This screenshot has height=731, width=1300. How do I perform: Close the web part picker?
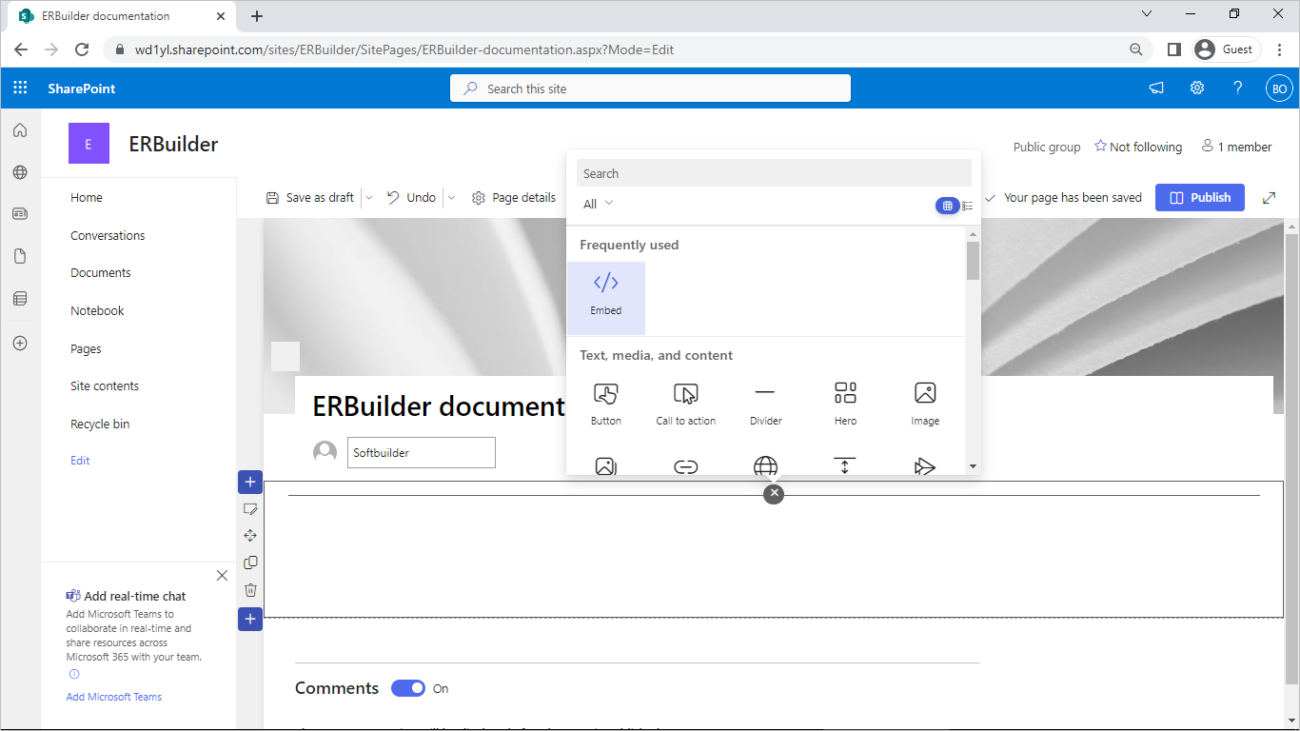[773, 494]
